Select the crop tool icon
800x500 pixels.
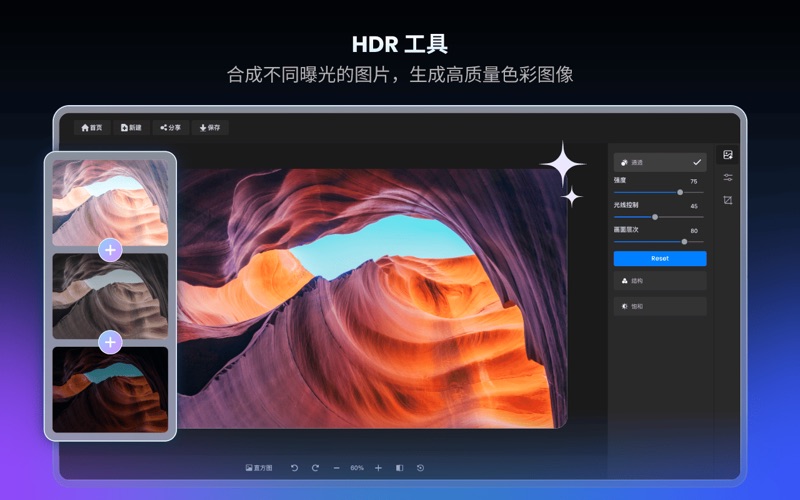(728, 200)
